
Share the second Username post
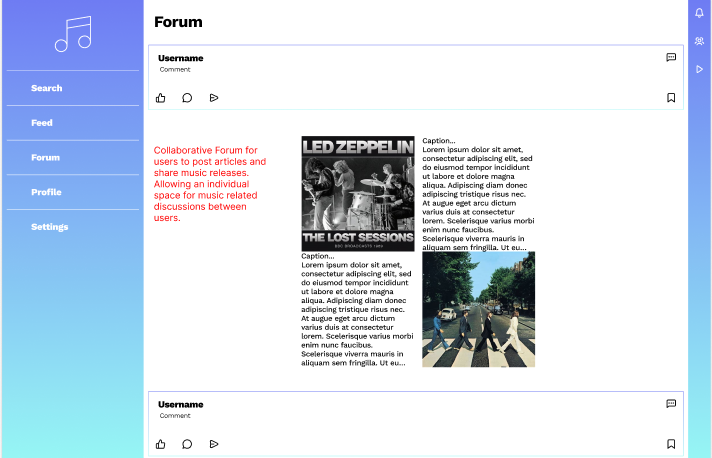click(214, 444)
